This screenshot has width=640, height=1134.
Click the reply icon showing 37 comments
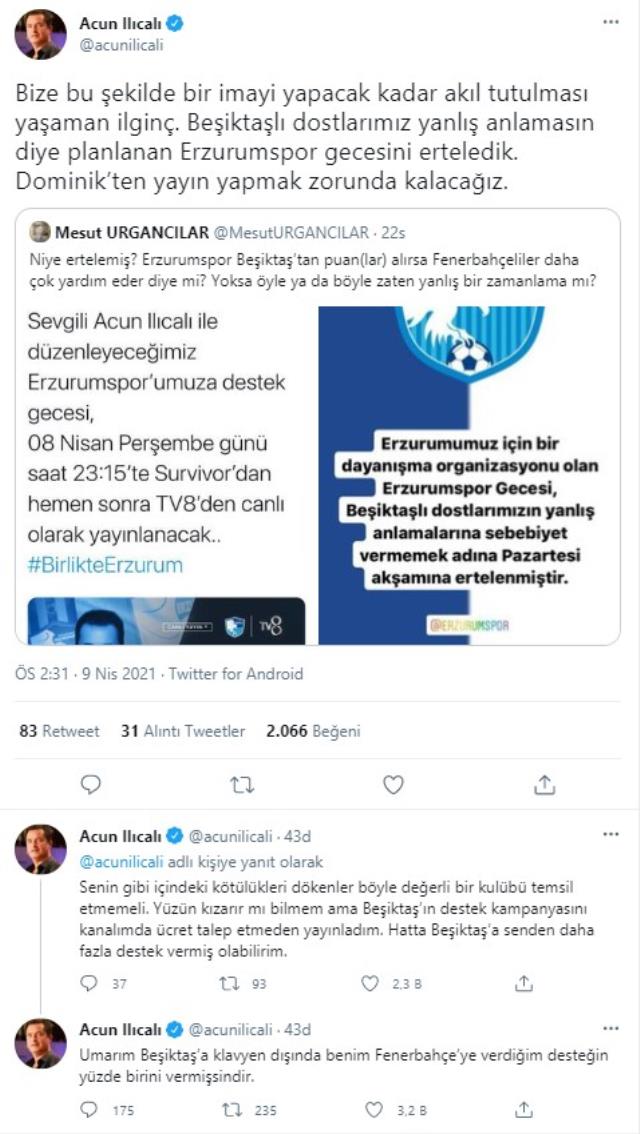(x=89, y=984)
